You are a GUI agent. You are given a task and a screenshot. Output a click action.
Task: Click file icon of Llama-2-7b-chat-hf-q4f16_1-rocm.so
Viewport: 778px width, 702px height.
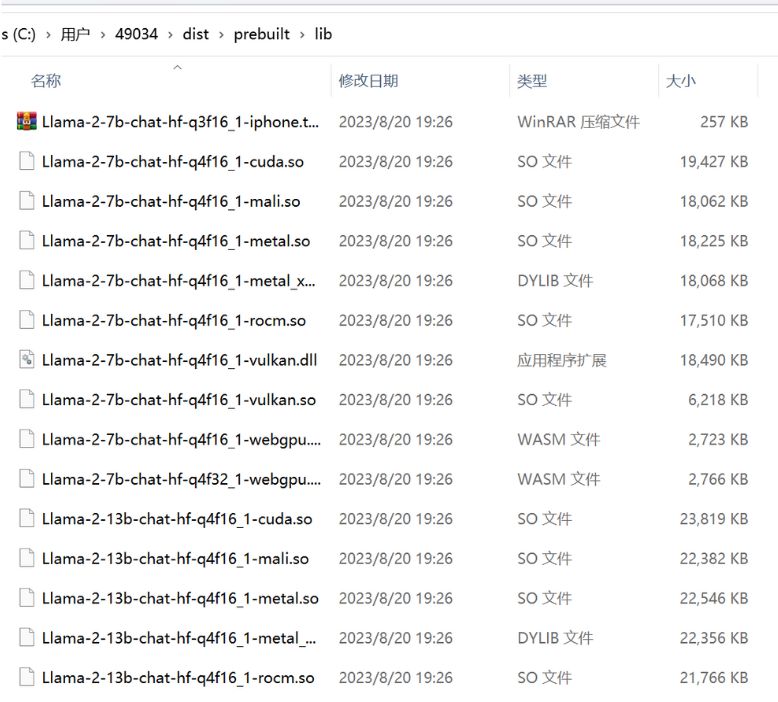(x=26, y=320)
